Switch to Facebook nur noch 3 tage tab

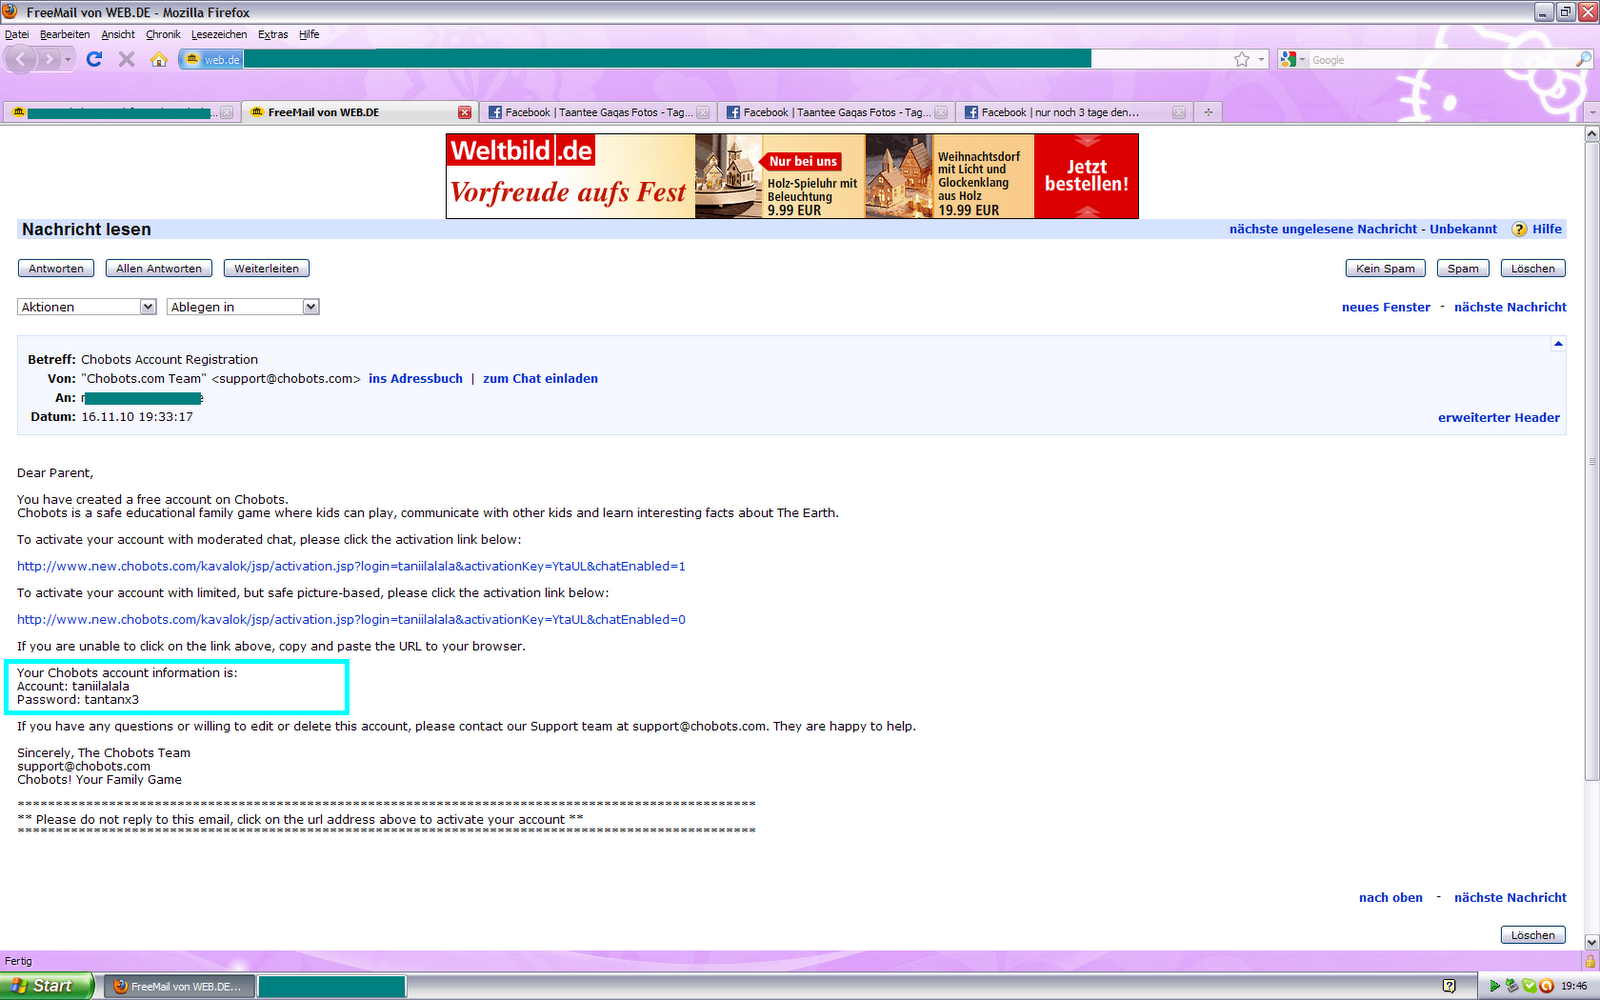point(1074,112)
